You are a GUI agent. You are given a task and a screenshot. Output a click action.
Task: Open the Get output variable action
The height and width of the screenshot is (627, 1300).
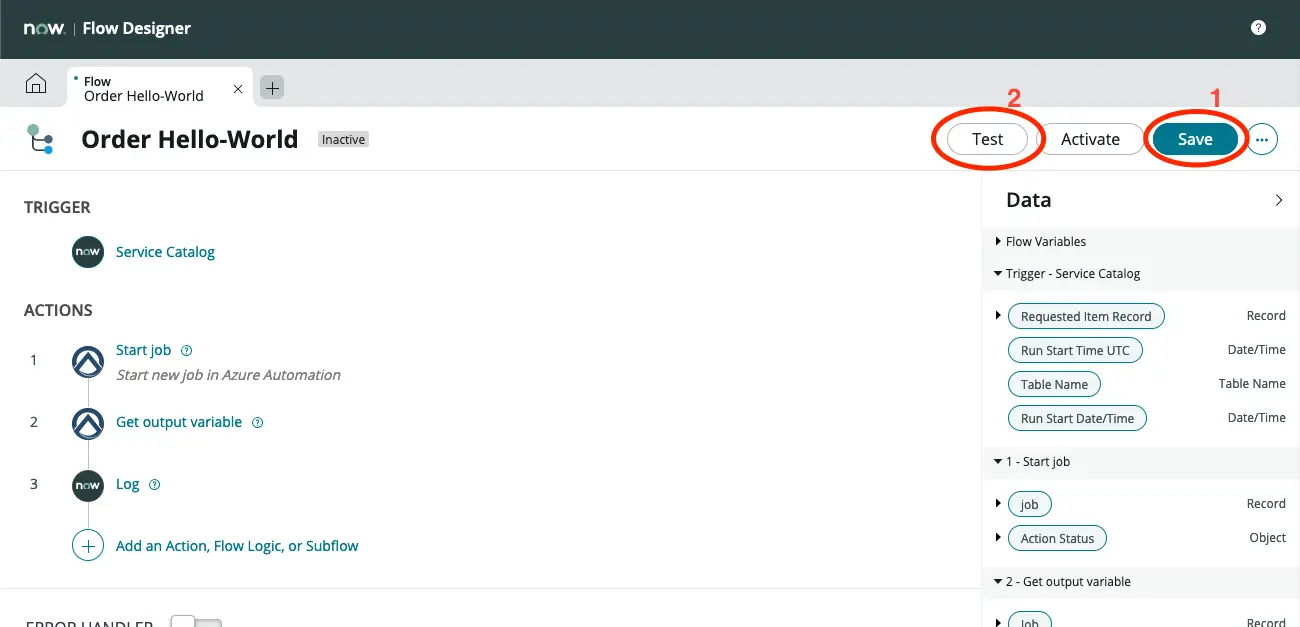179,422
